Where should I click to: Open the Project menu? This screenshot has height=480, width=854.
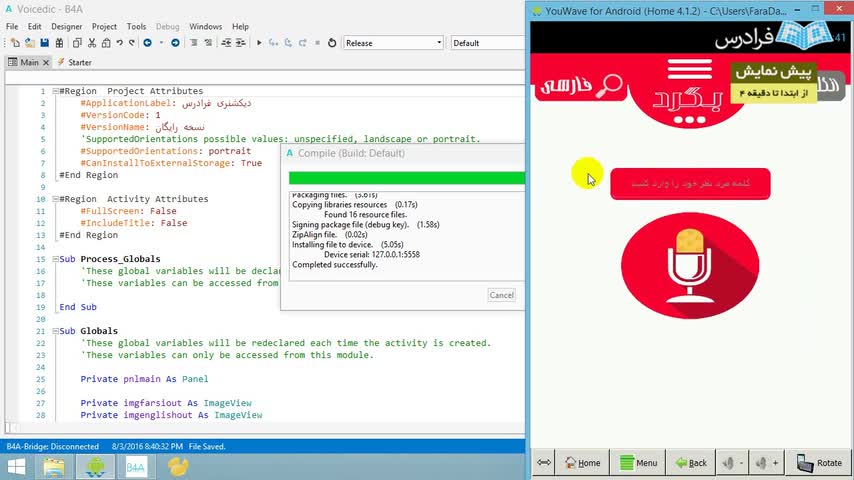click(x=104, y=26)
